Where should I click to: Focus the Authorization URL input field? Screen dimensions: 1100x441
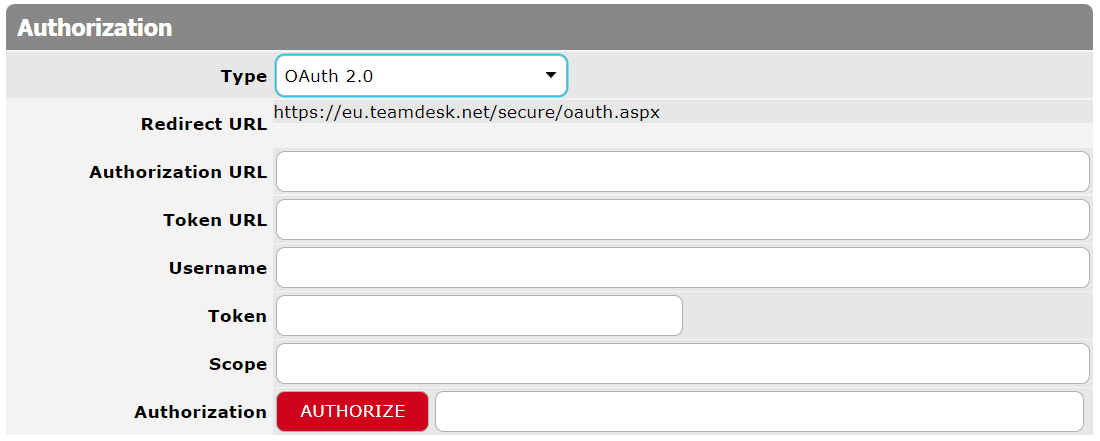682,172
